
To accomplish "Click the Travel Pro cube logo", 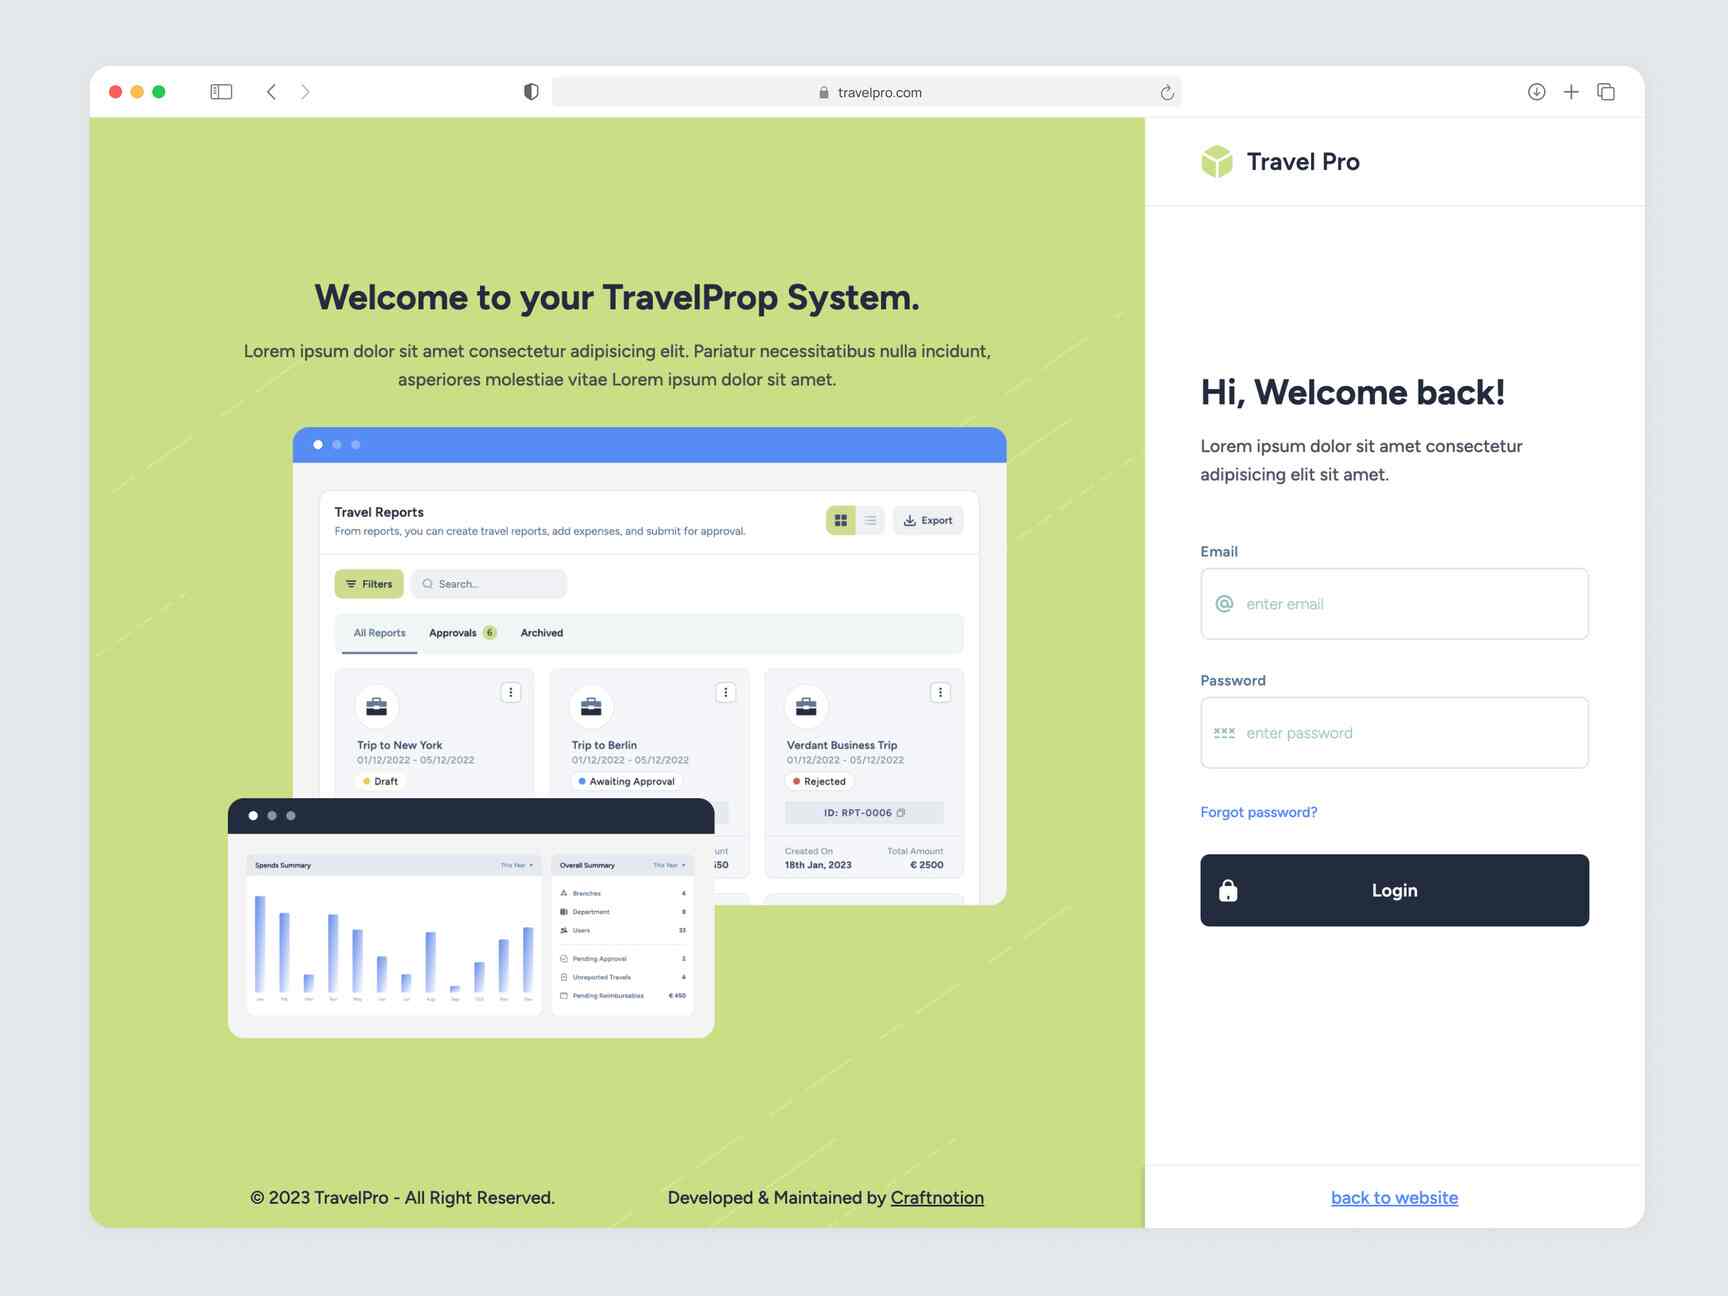I will click(1216, 160).
